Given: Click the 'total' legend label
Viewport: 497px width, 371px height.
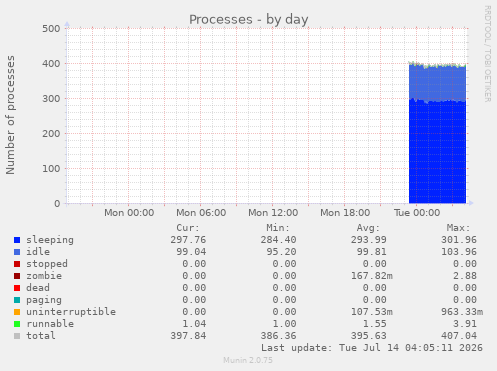Looking at the screenshot, I should [41, 336].
